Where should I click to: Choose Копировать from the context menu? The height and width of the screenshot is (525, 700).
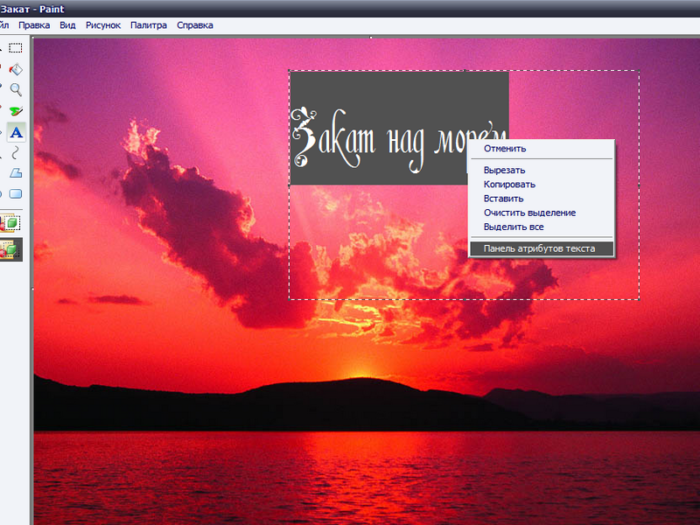509,185
